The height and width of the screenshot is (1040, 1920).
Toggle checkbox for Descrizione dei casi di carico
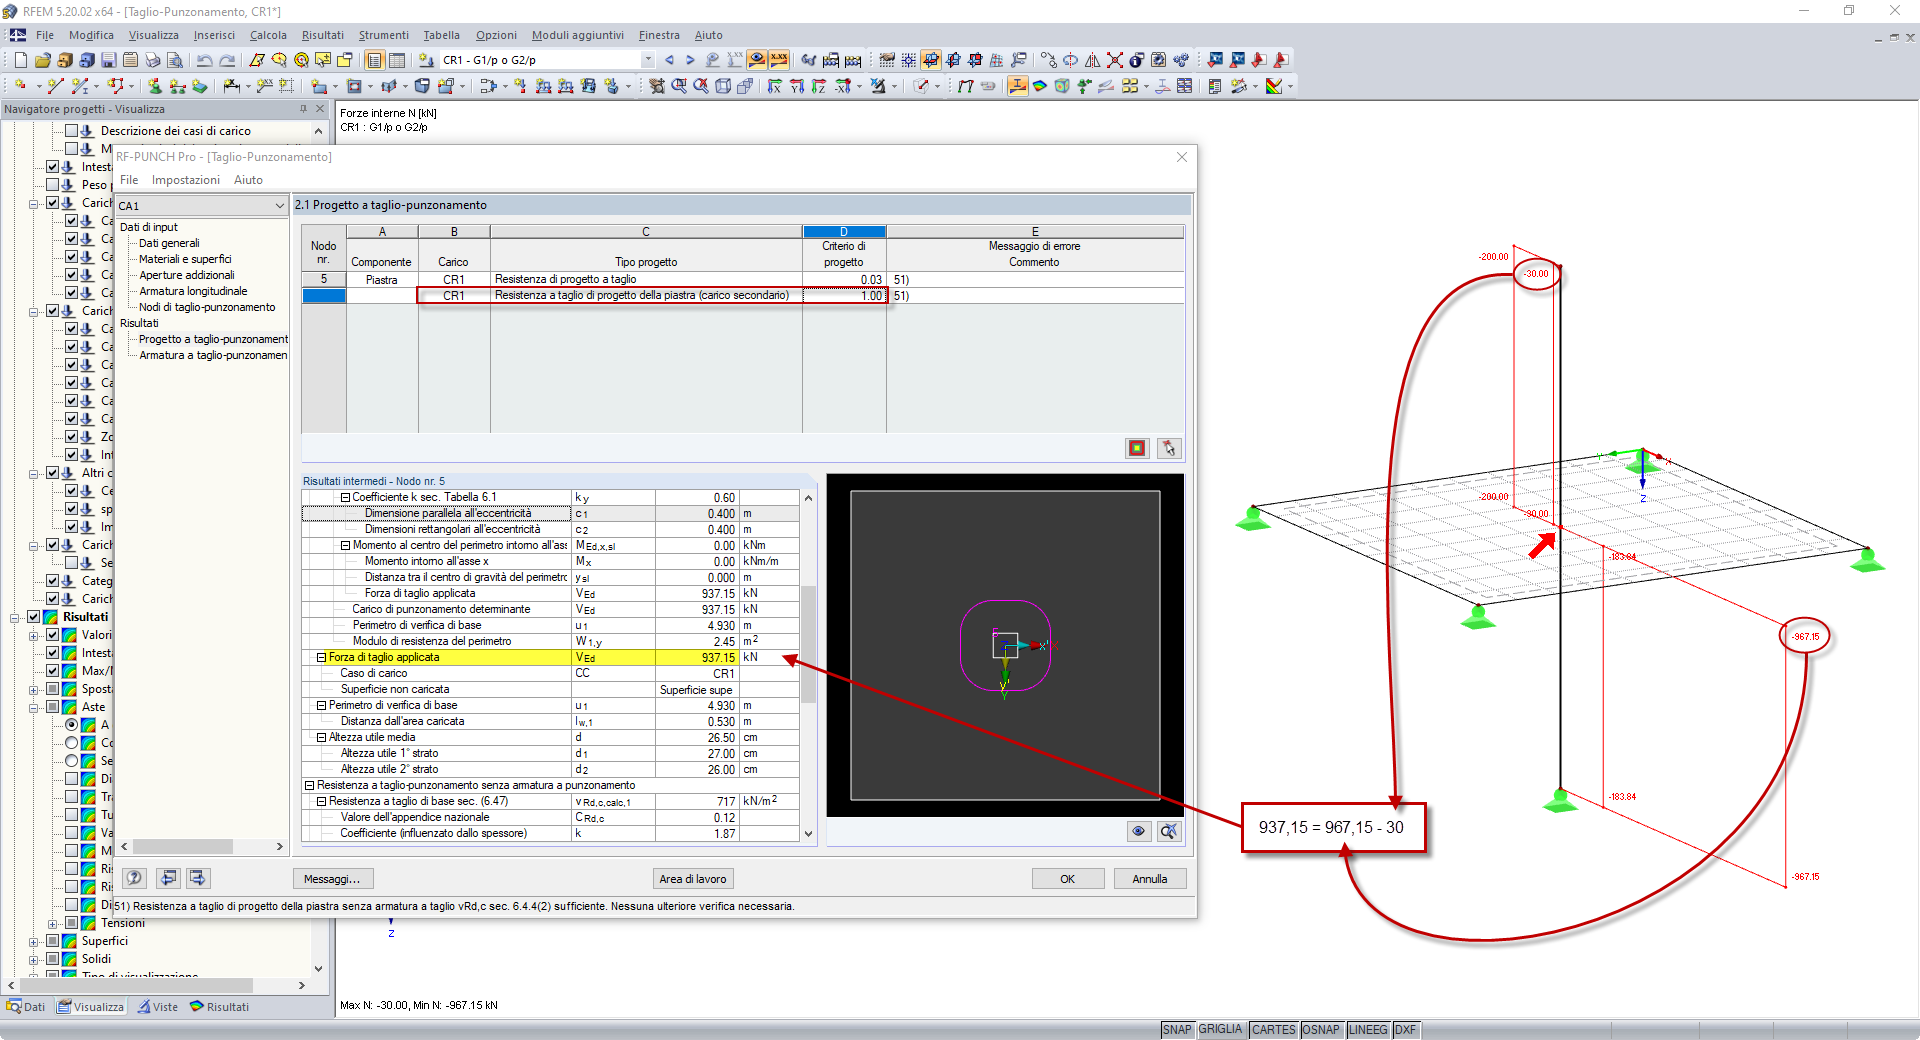coord(71,131)
